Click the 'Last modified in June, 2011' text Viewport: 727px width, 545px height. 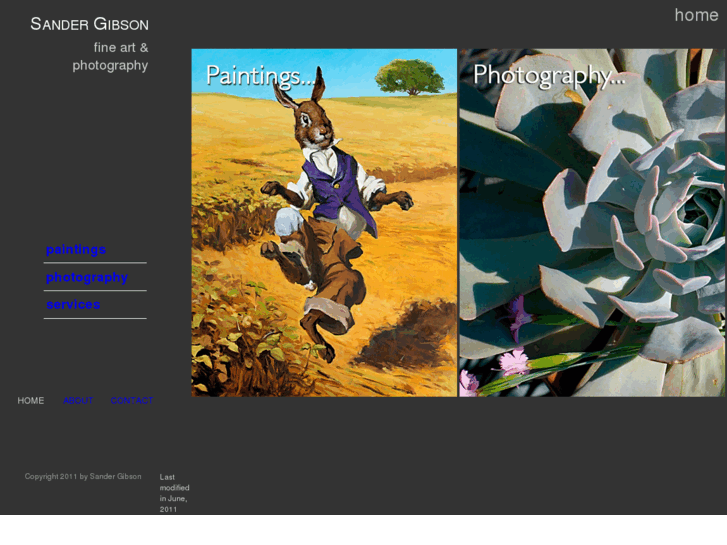174,493
